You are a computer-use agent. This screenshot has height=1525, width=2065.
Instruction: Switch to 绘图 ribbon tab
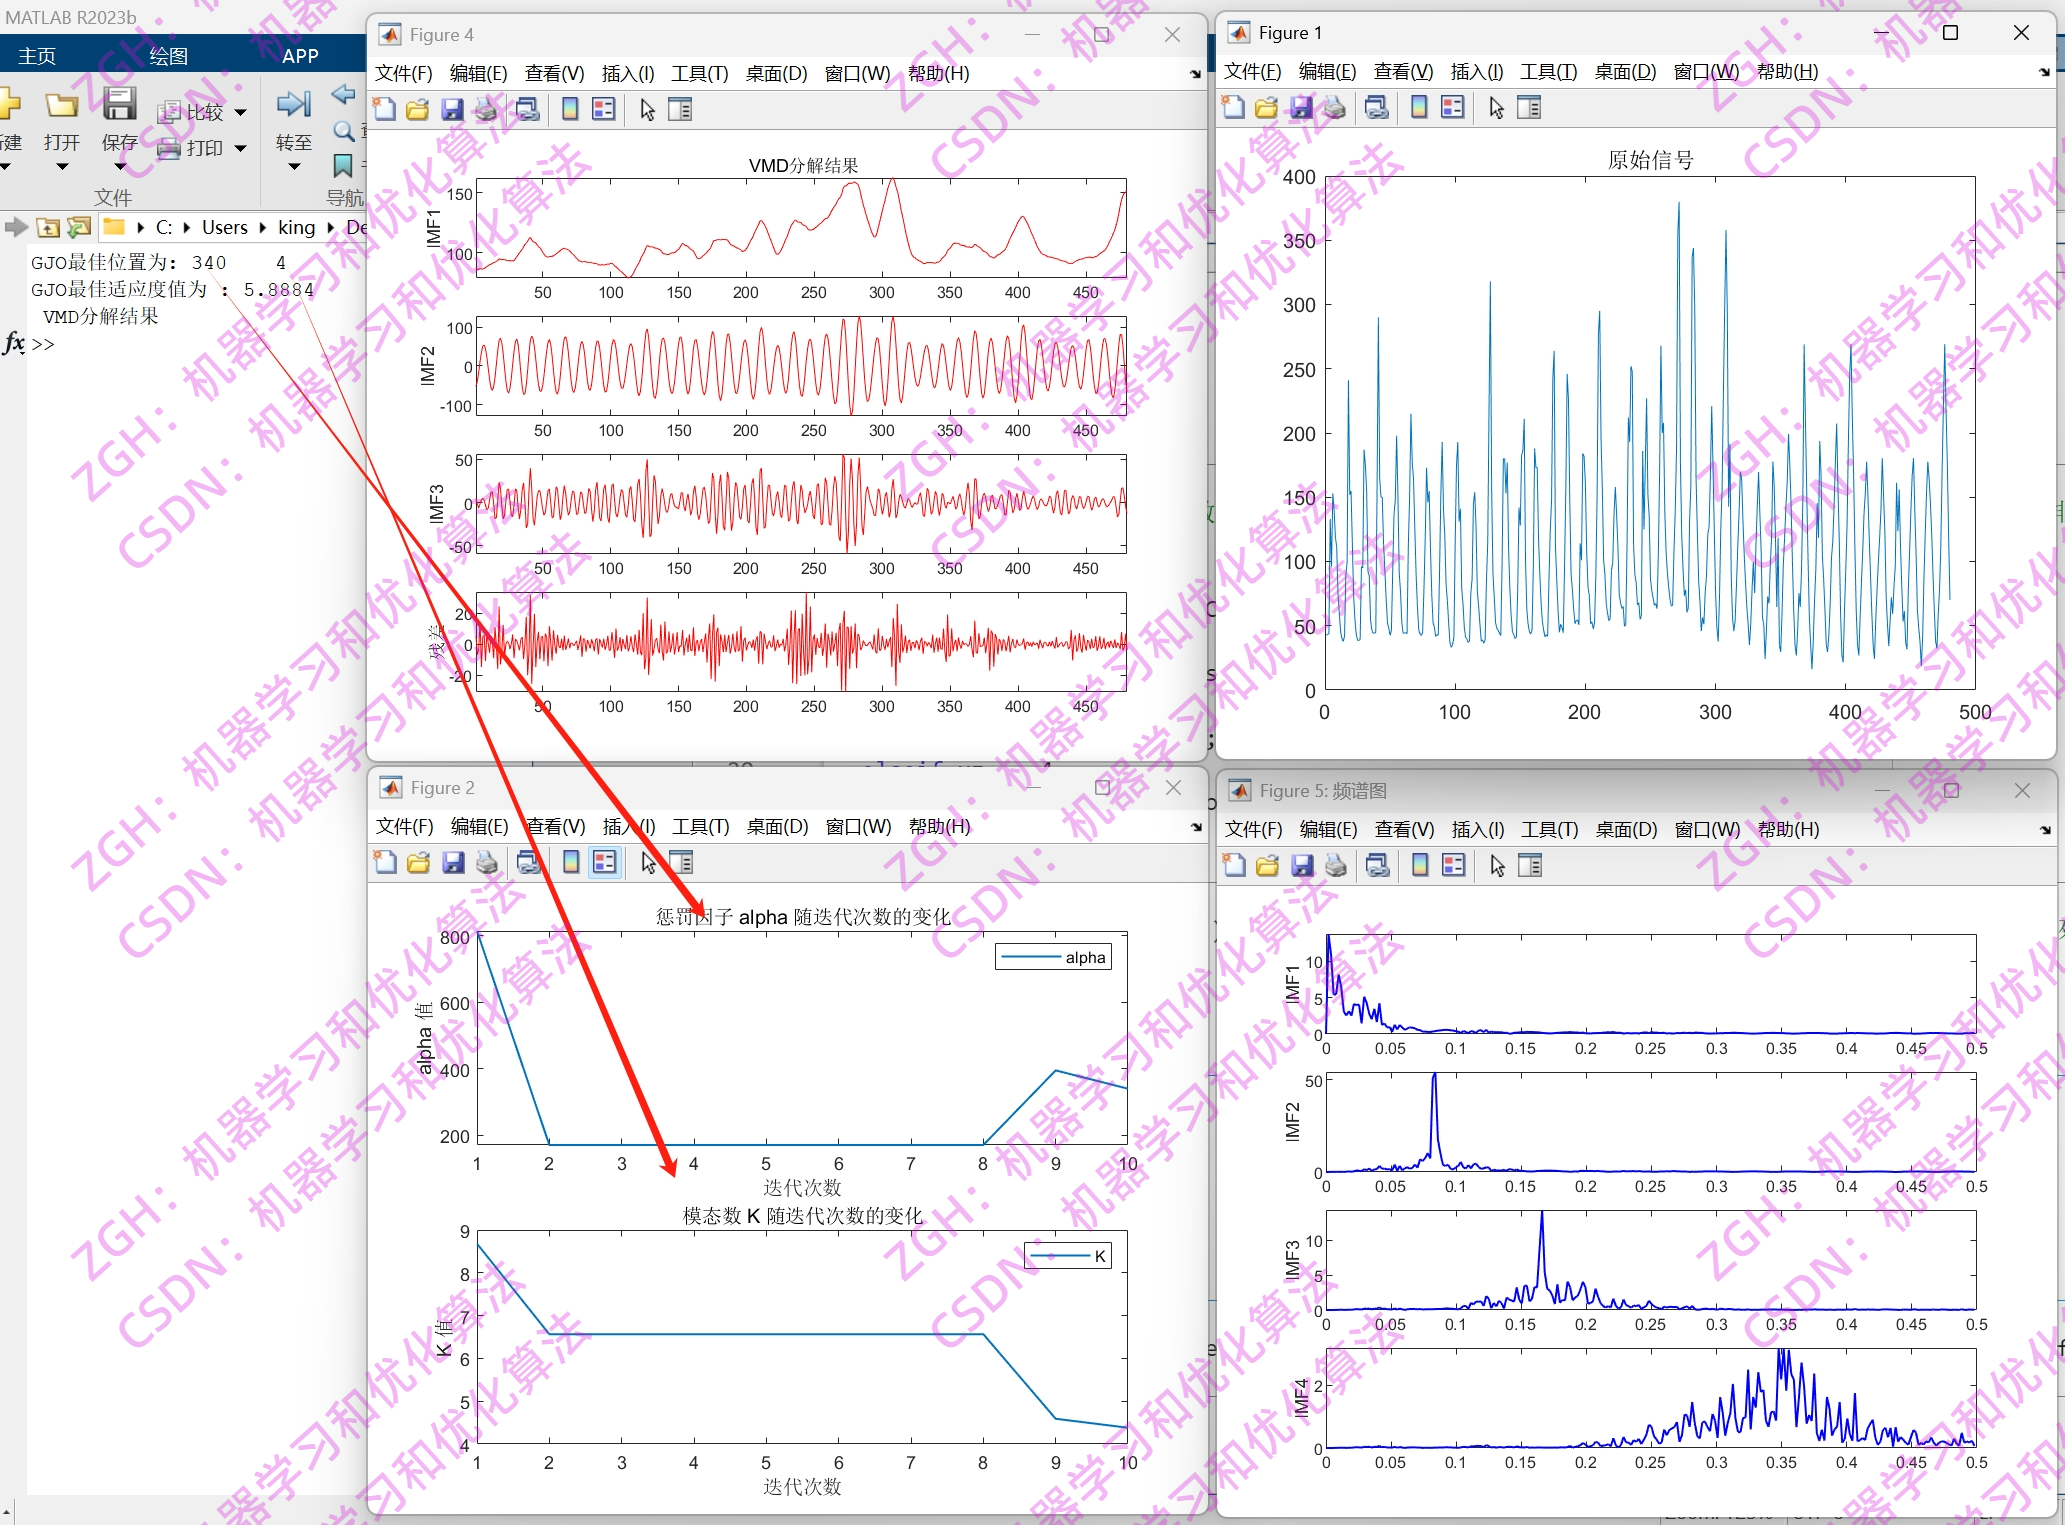[x=168, y=56]
